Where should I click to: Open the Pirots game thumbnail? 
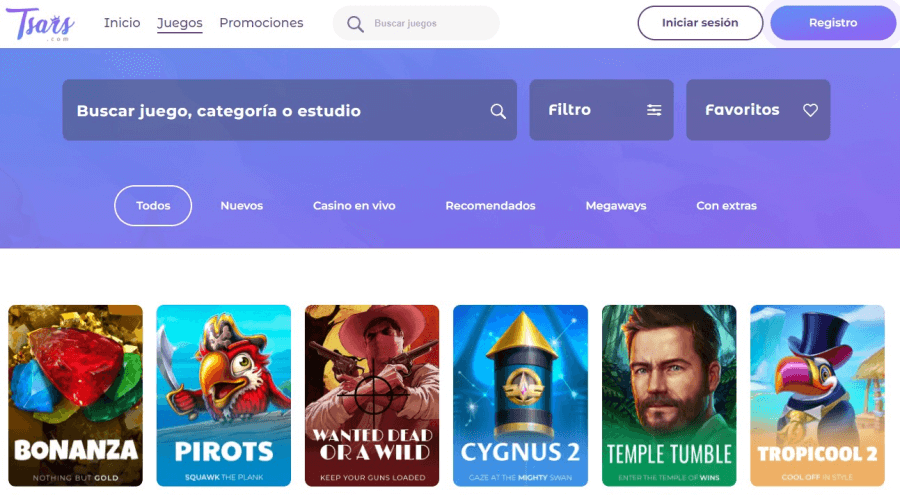pos(224,396)
